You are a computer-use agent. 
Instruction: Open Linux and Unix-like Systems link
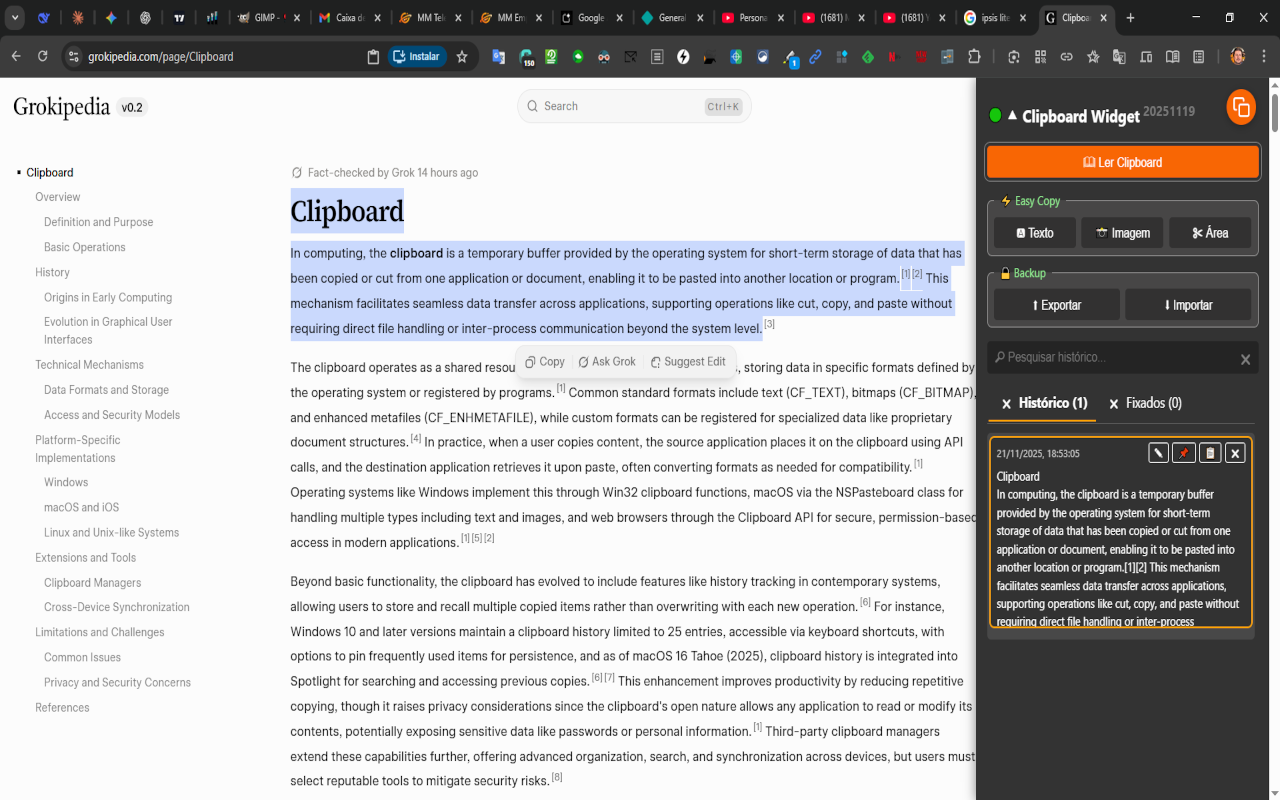coord(111,533)
